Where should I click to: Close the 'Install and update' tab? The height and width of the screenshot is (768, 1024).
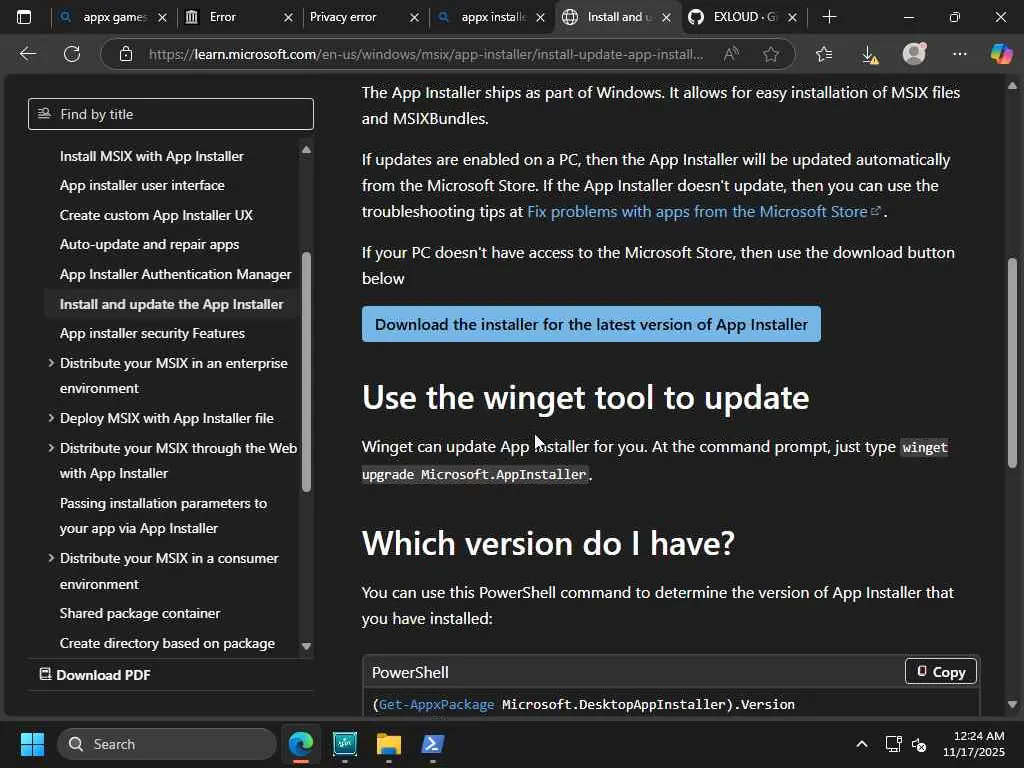[x=666, y=18]
